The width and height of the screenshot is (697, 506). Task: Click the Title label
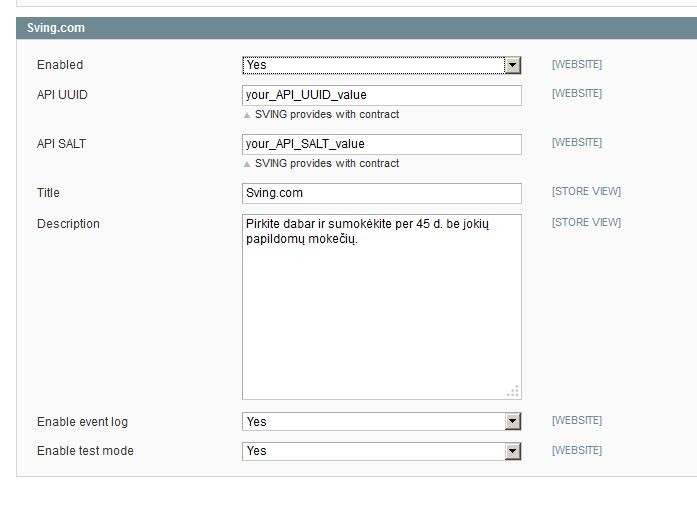tap(48, 193)
